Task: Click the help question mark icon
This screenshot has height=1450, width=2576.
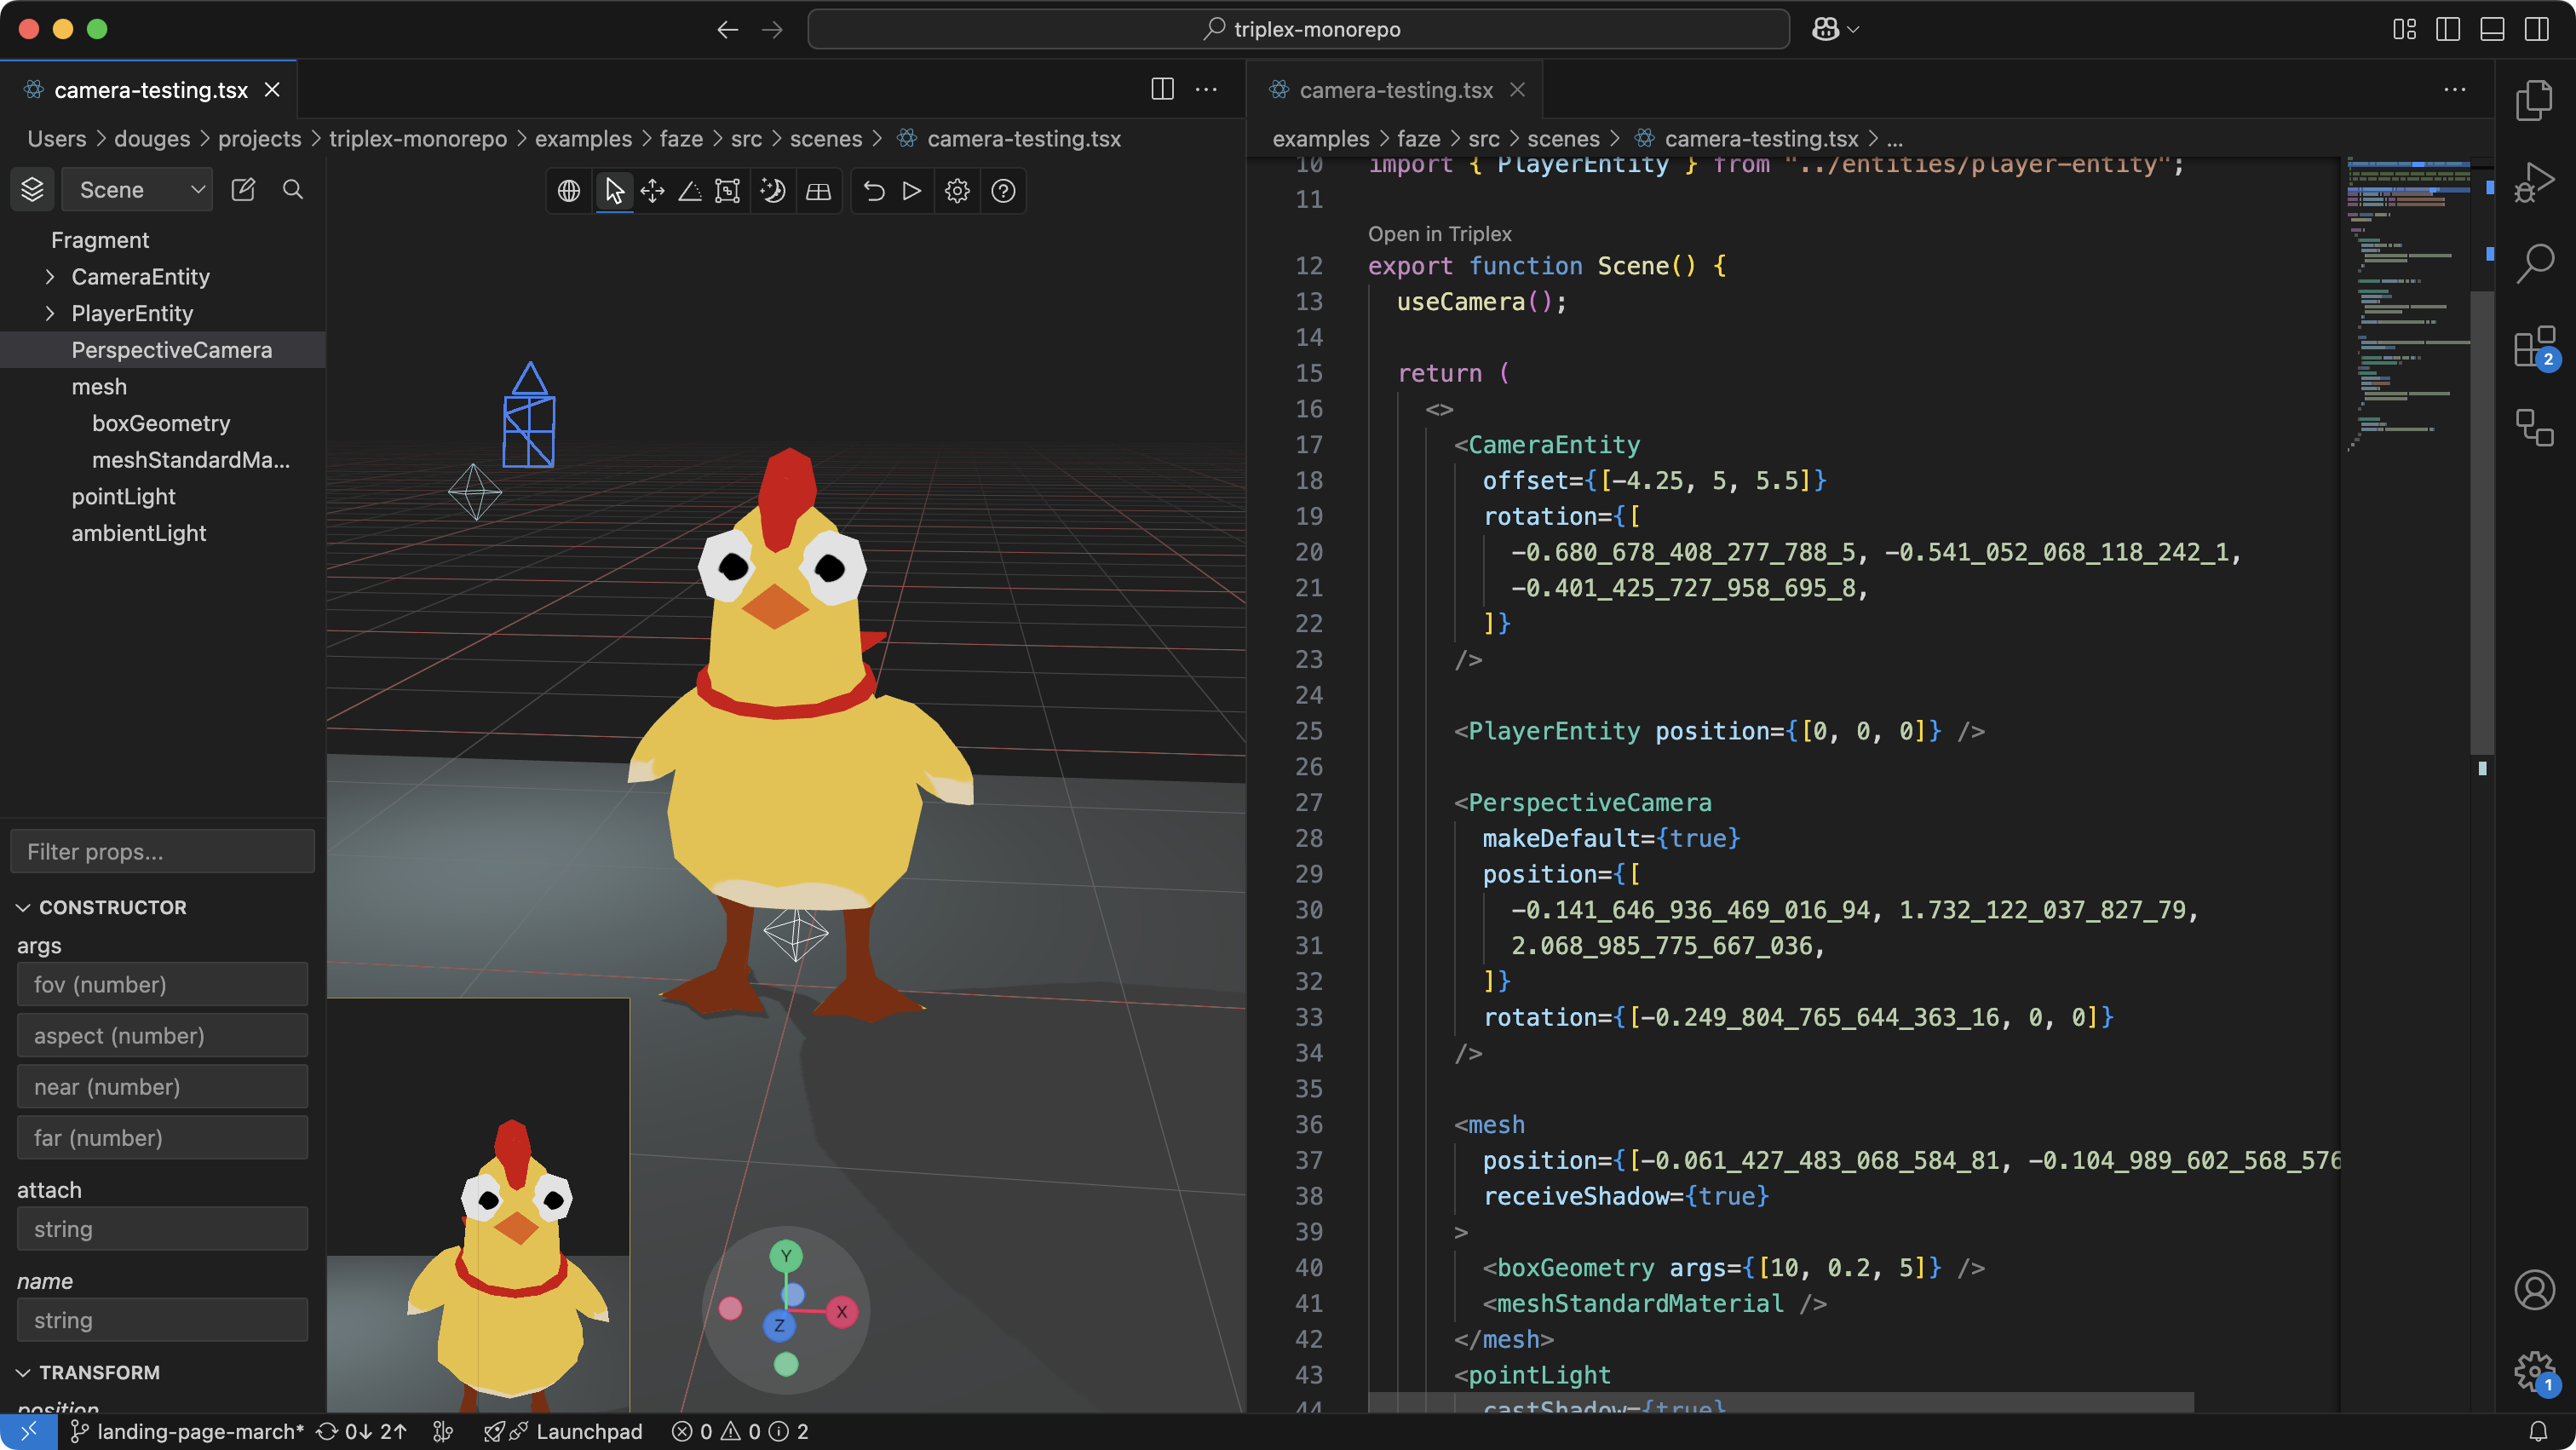Action: tap(1003, 190)
